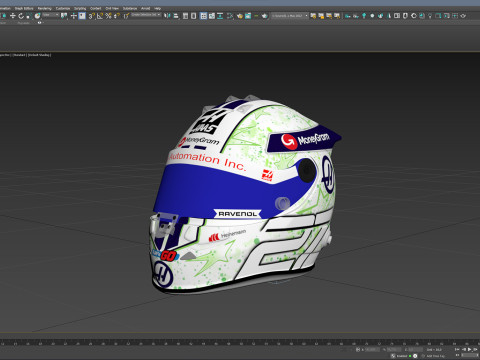Step to the next frame
The image size is (480, 360).
point(476,349)
